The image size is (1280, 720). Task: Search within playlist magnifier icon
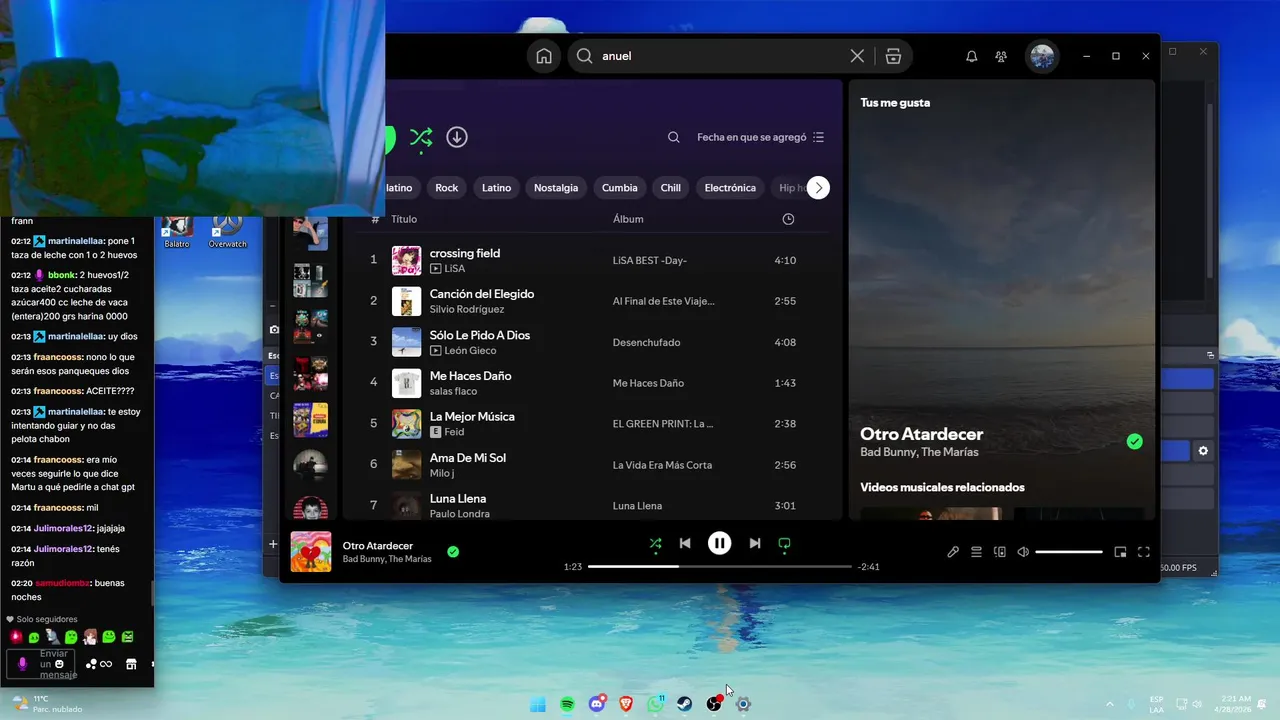674,137
